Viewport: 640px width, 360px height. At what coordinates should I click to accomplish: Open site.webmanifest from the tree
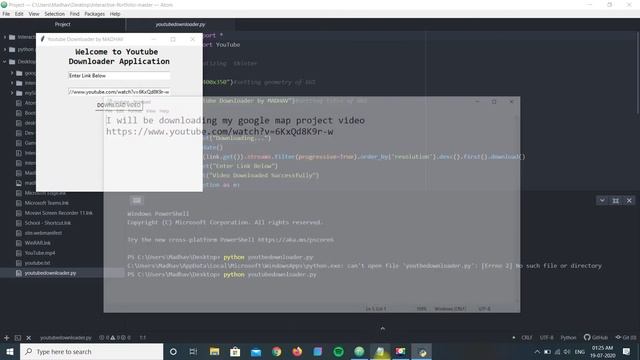point(43,233)
